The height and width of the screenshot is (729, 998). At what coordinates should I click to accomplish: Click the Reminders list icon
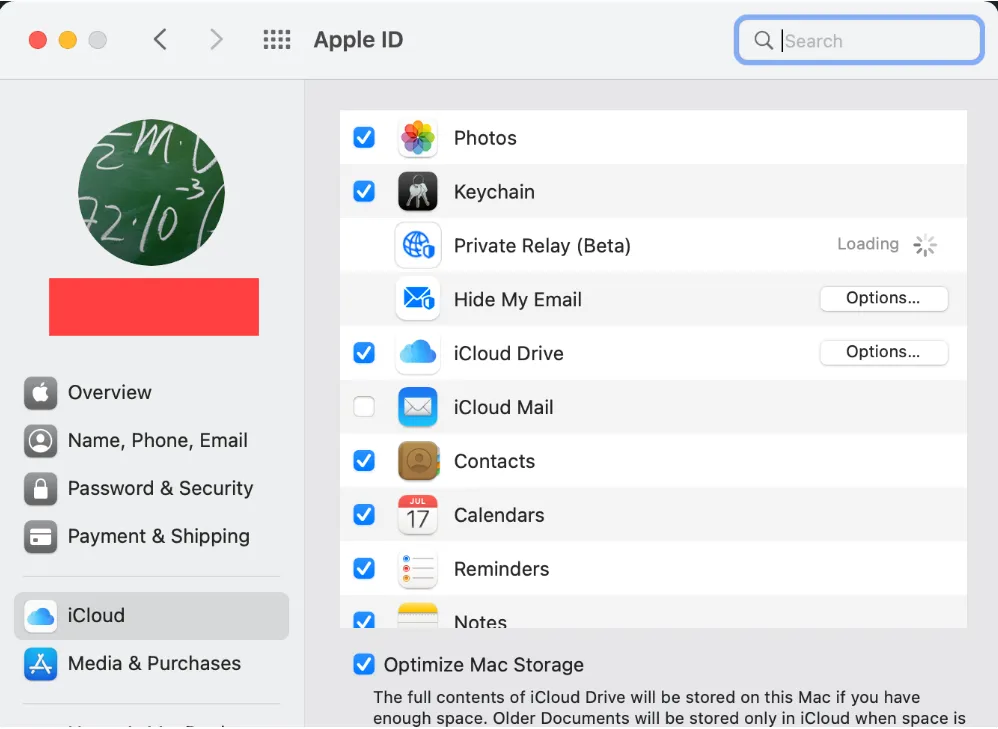coord(418,568)
